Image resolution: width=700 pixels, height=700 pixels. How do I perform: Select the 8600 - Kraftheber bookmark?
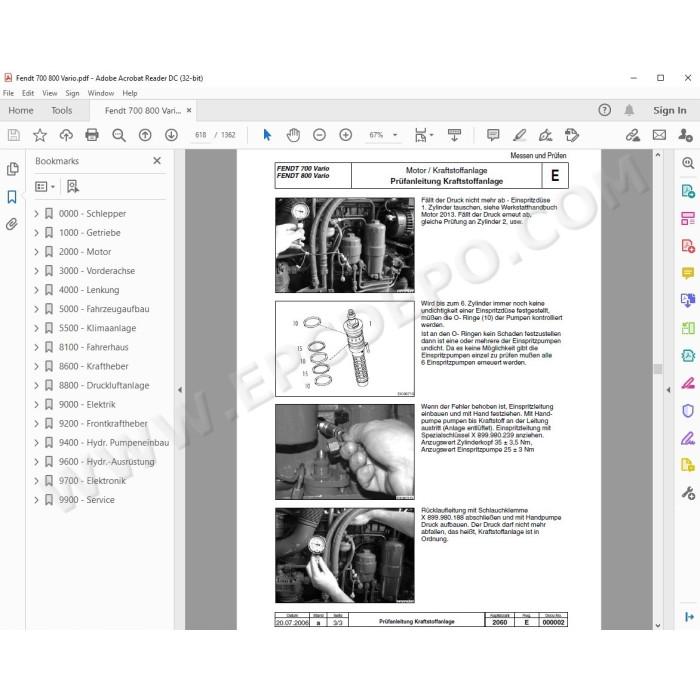[93, 367]
